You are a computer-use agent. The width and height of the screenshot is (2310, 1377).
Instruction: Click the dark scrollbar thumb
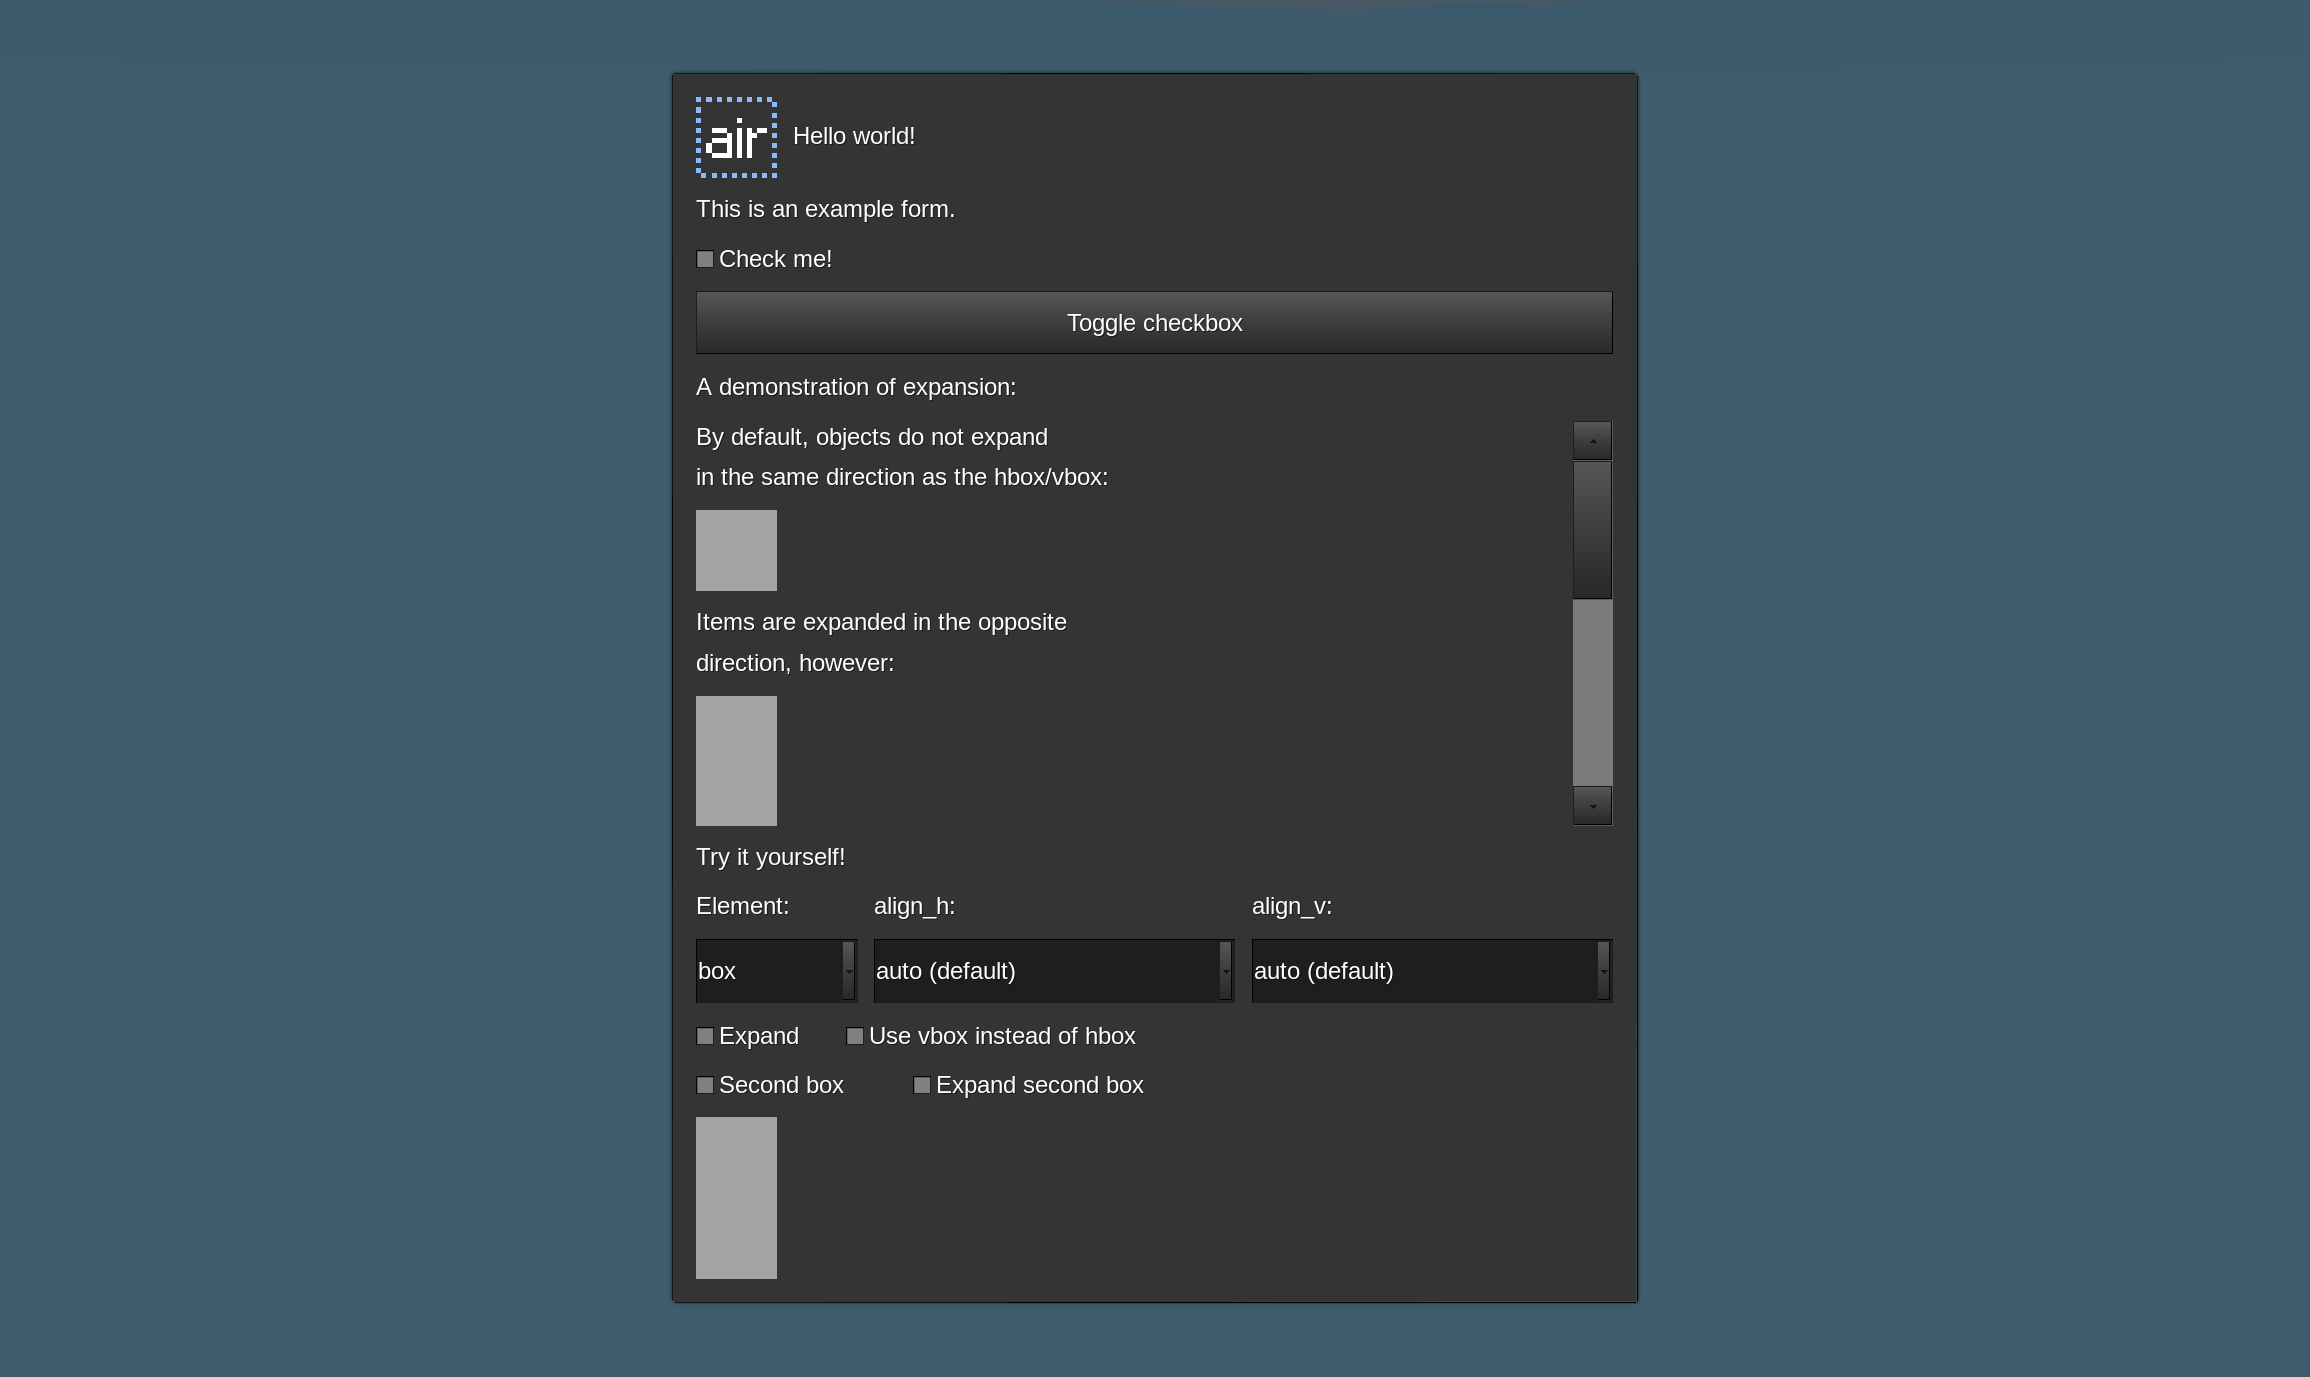[1592, 529]
